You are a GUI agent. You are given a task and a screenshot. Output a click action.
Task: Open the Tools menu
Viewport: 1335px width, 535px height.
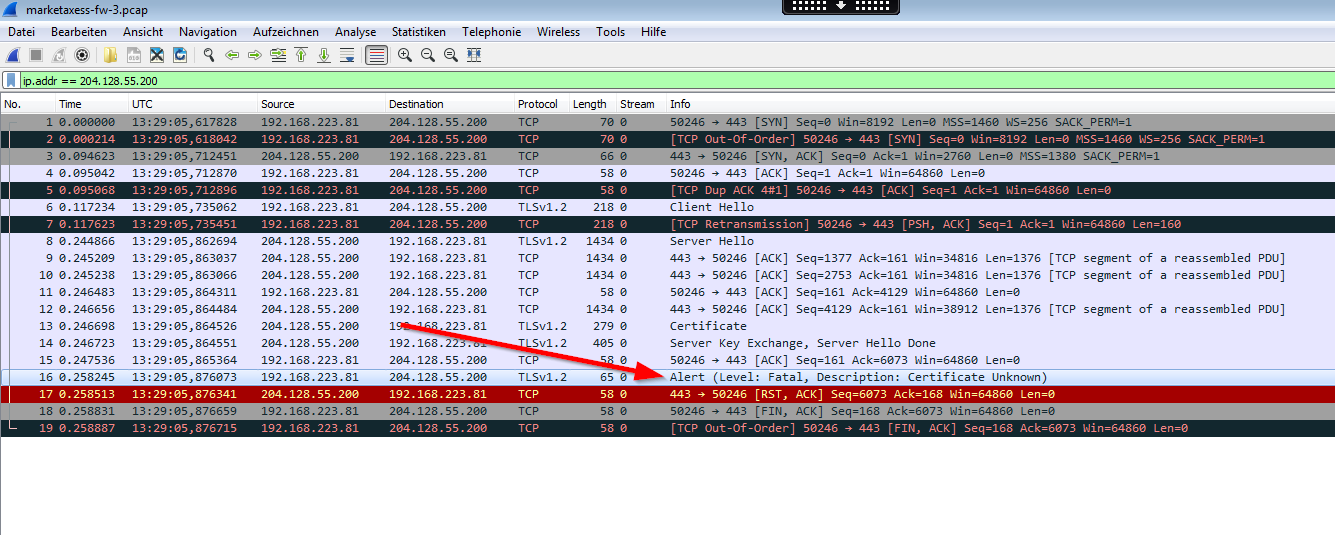coord(611,32)
